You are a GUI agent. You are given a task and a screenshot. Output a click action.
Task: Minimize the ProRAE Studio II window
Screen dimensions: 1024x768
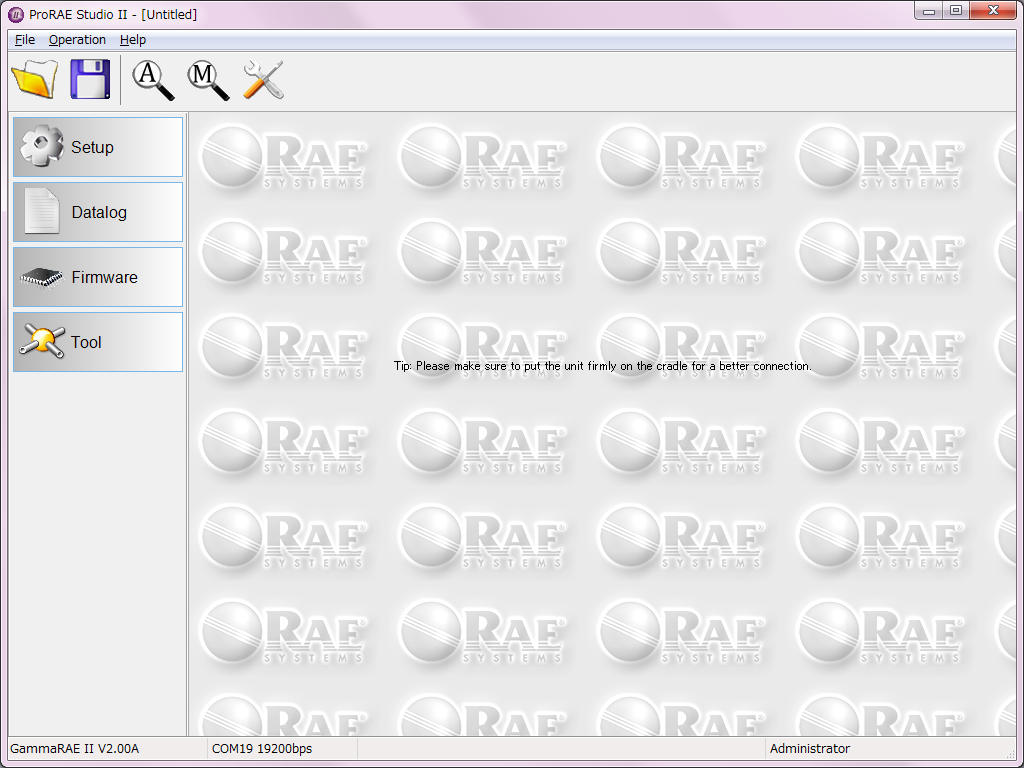click(x=929, y=10)
